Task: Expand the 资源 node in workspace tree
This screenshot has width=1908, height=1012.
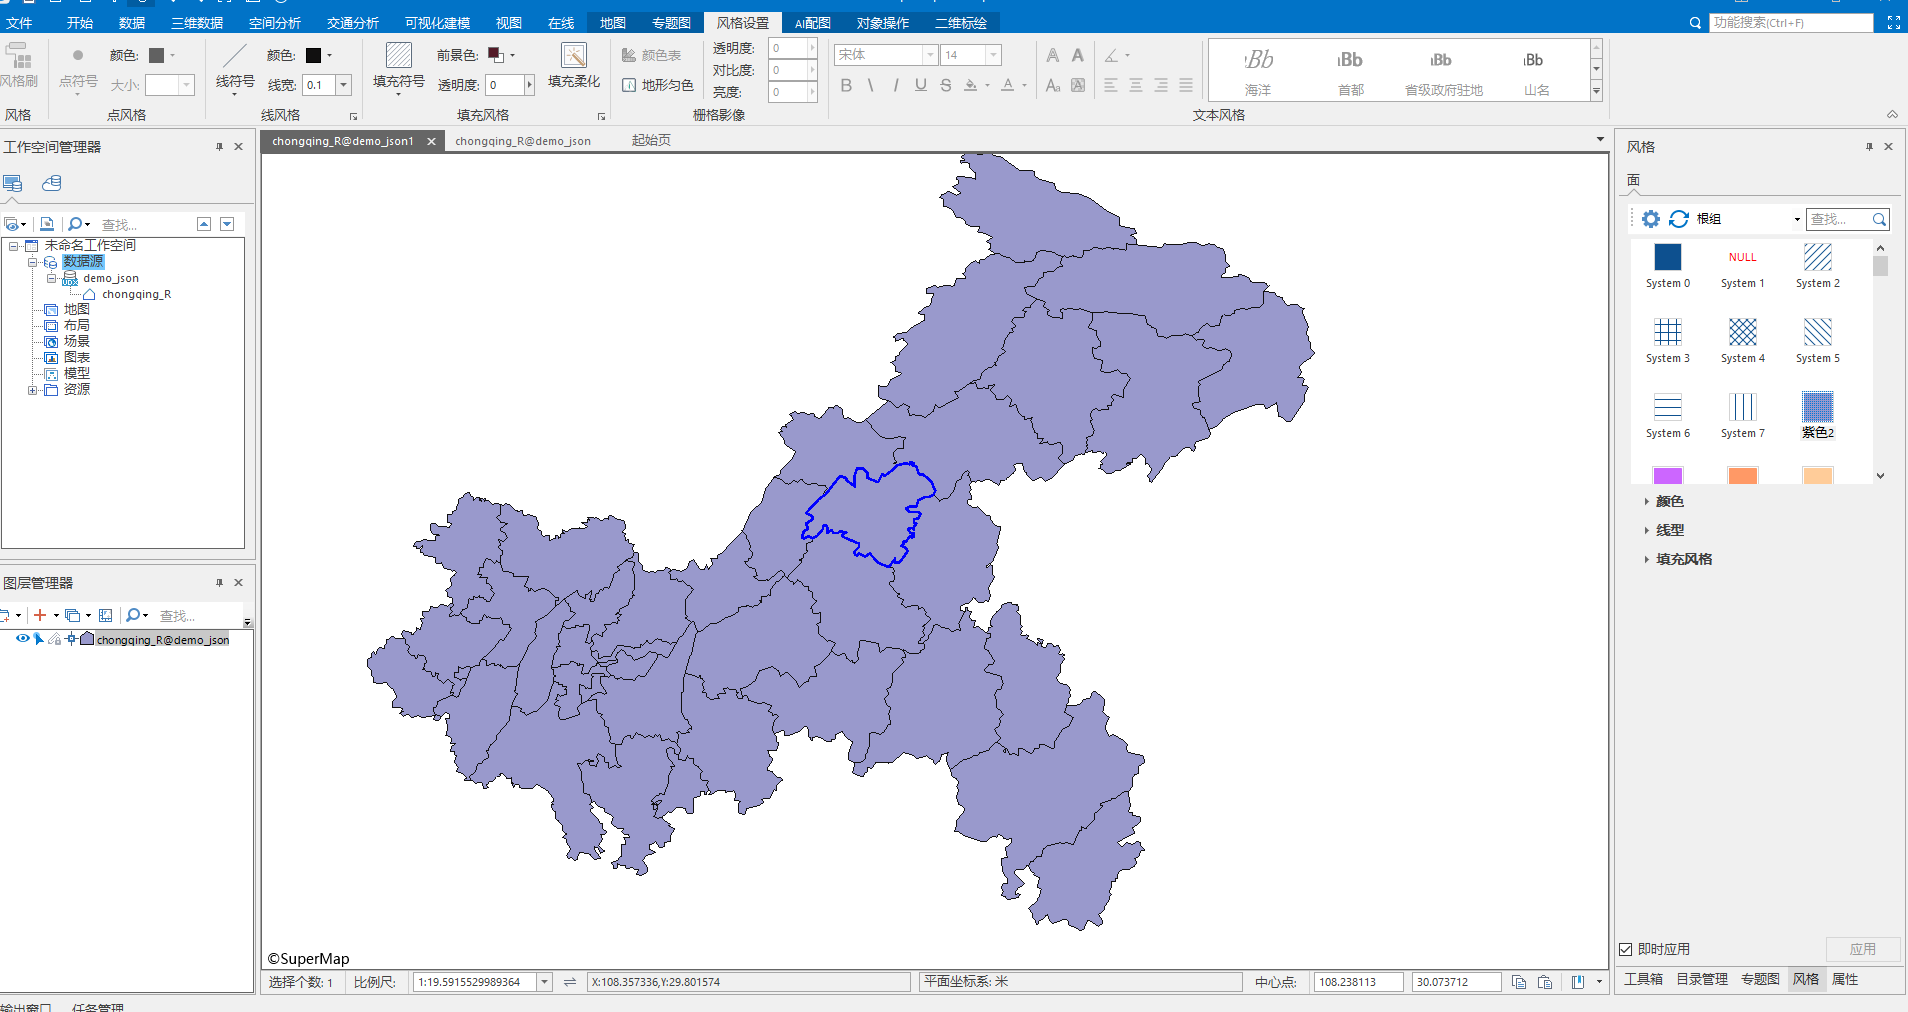Action: [x=33, y=389]
